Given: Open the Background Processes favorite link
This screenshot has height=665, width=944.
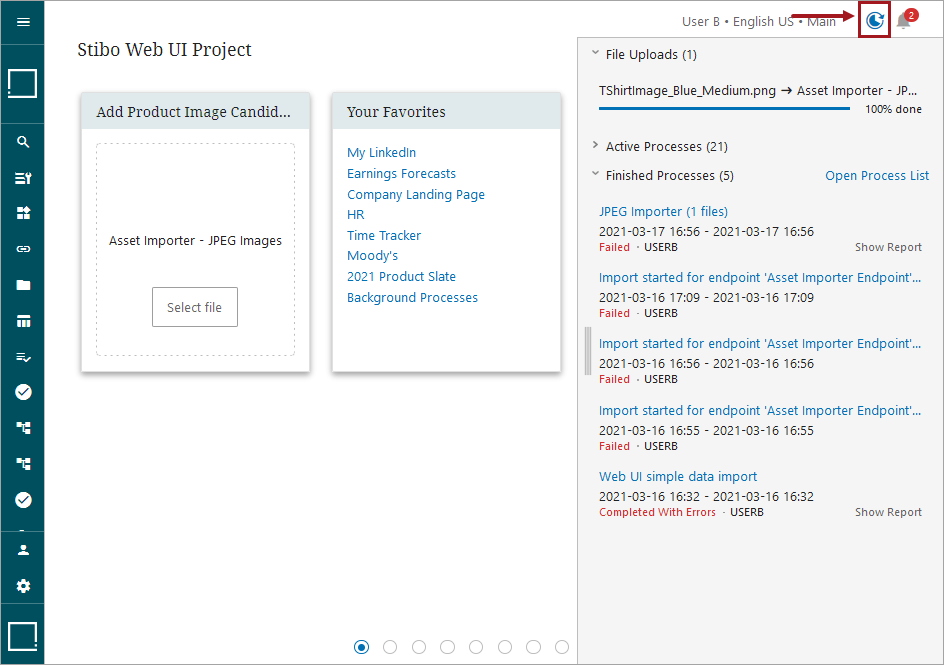Looking at the screenshot, I should tap(412, 298).
